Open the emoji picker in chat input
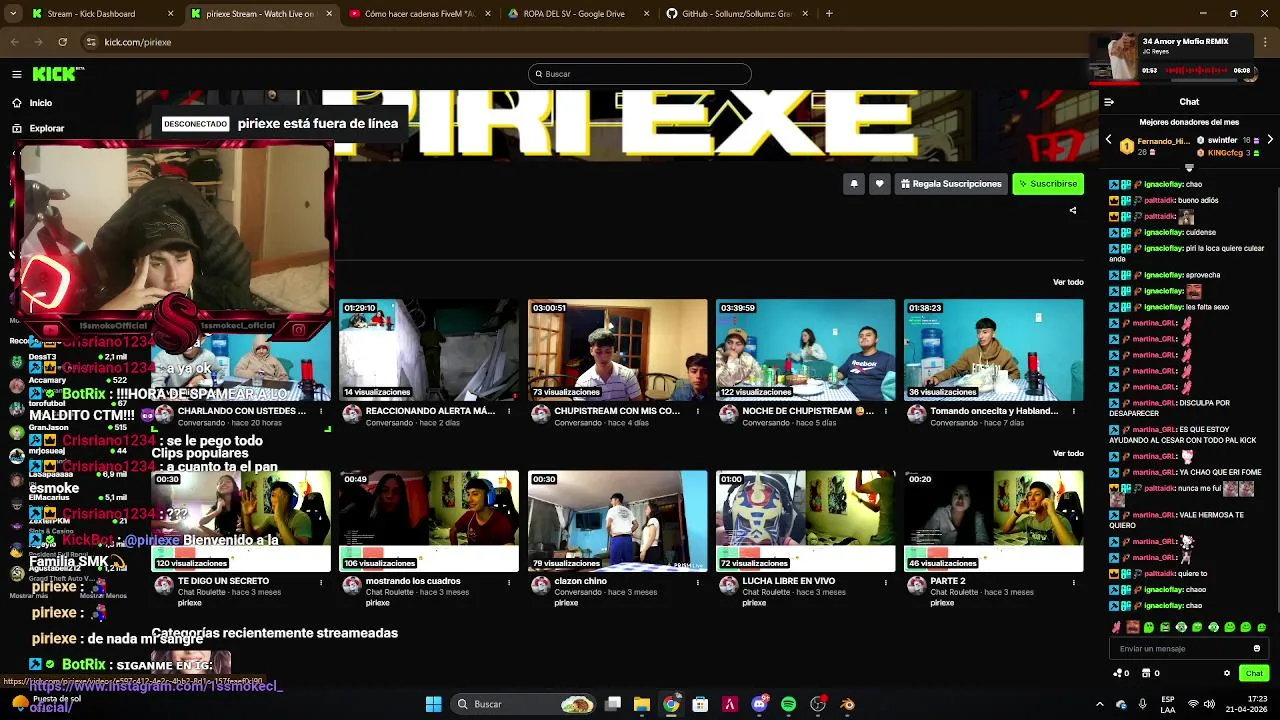Image resolution: width=1280 pixels, height=720 pixels. click(1257, 649)
